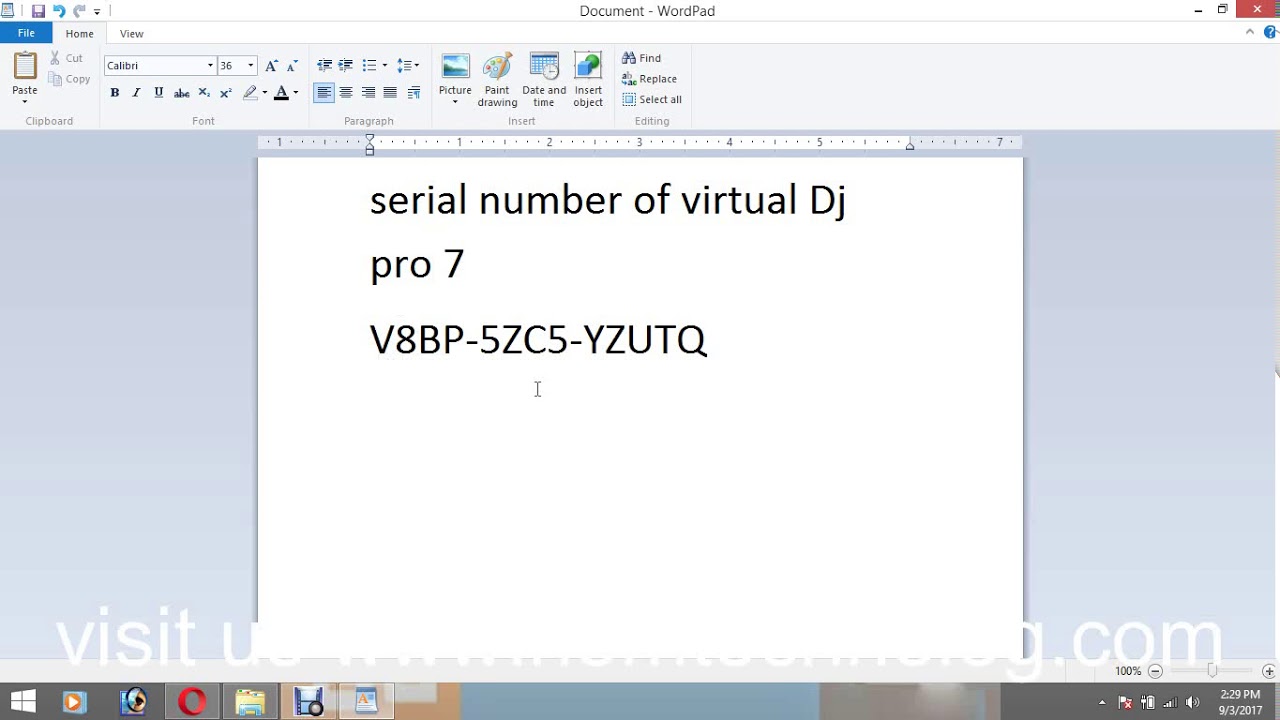
Task: Undo the last action
Action: point(59,11)
